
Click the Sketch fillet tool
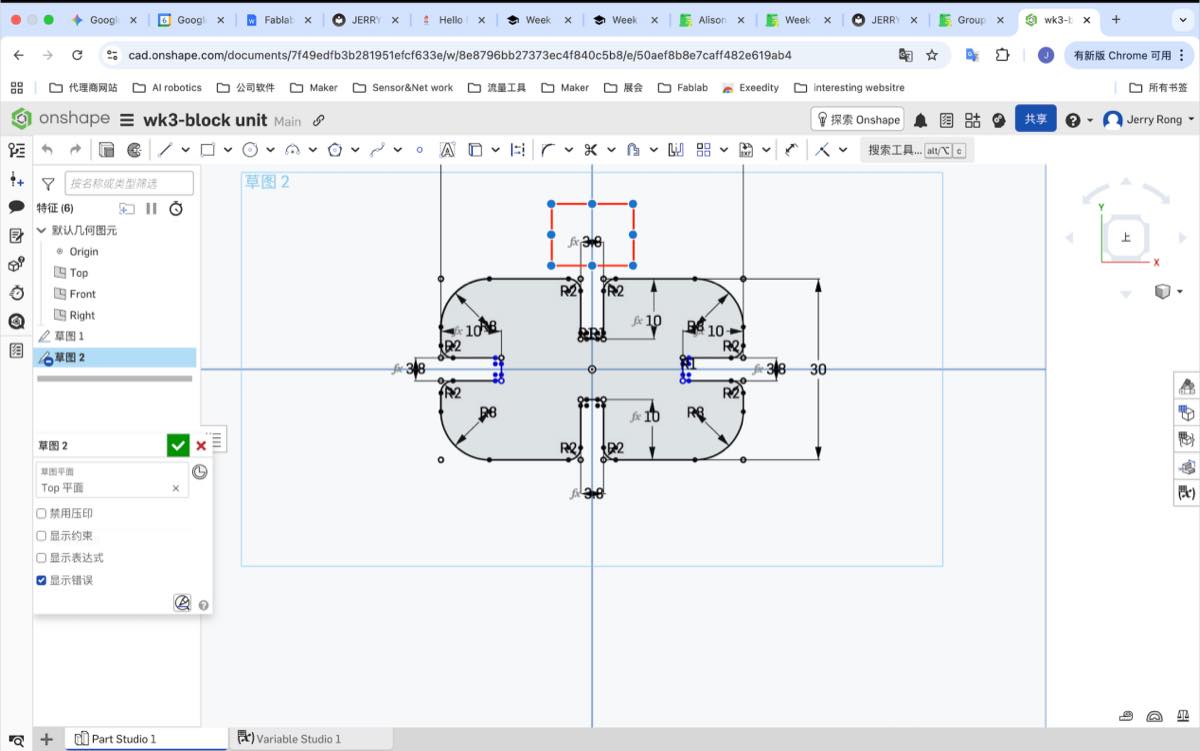pyautogui.click(x=547, y=150)
